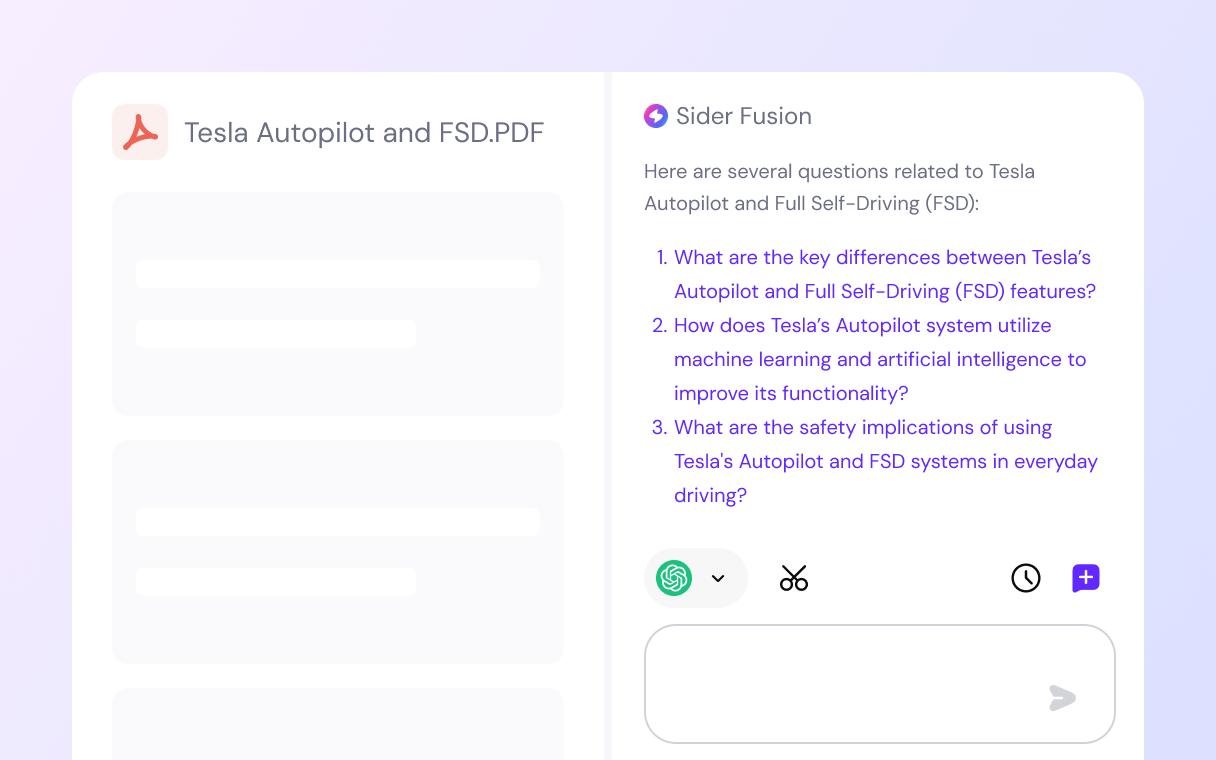Select the first PDF page placeholder
1216x760 pixels.
[338, 304]
